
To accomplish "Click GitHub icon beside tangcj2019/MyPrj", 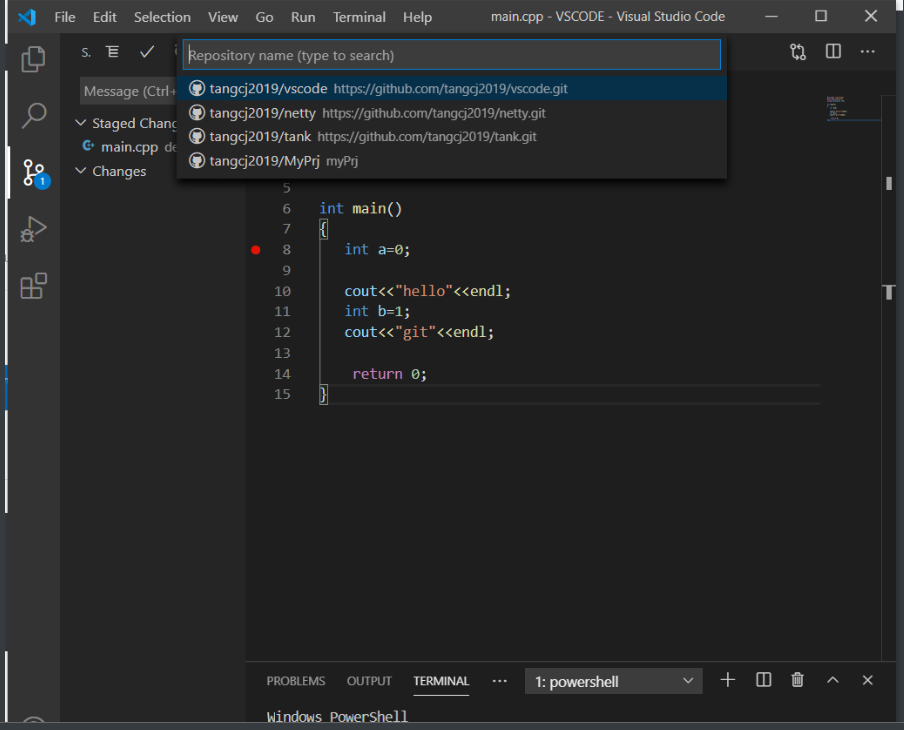I will coord(197,160).
